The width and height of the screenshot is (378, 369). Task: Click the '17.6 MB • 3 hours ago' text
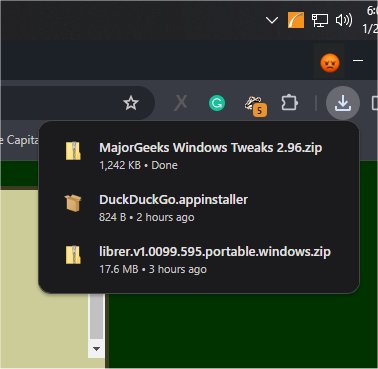(153, 269)
